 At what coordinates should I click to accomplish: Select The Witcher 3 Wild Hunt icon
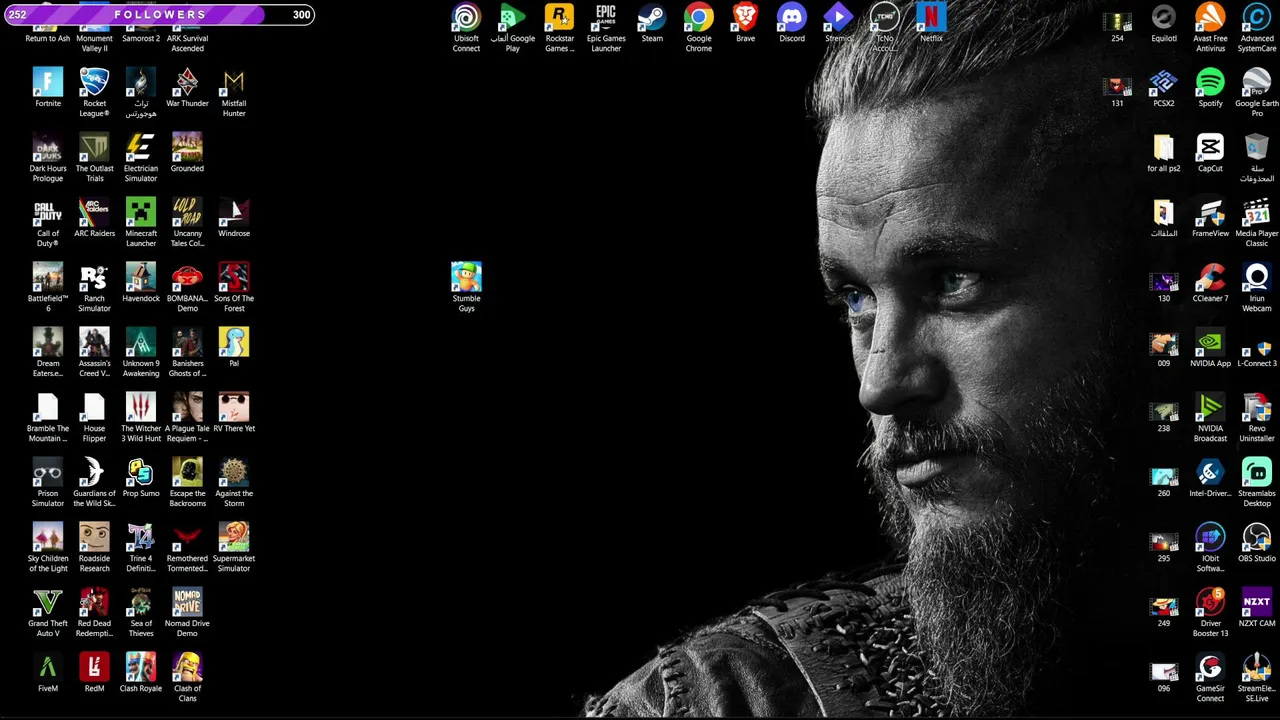point(141,407)
